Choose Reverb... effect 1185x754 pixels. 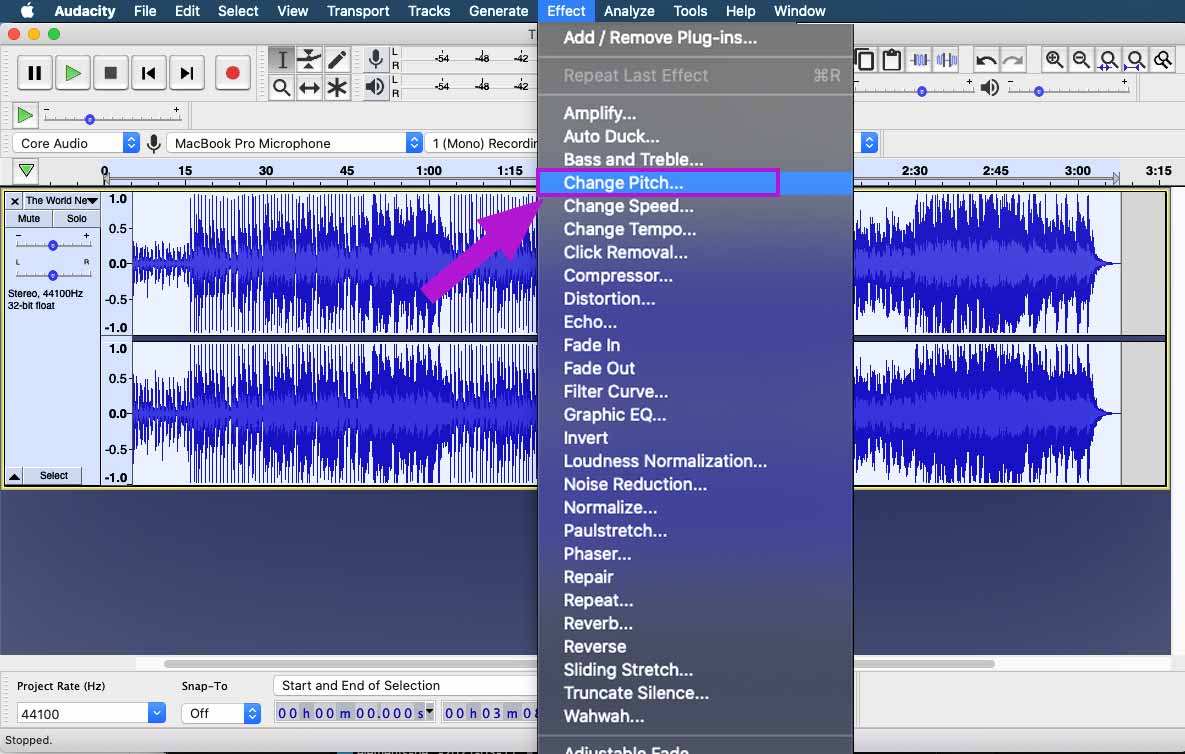tap(695, 623)
